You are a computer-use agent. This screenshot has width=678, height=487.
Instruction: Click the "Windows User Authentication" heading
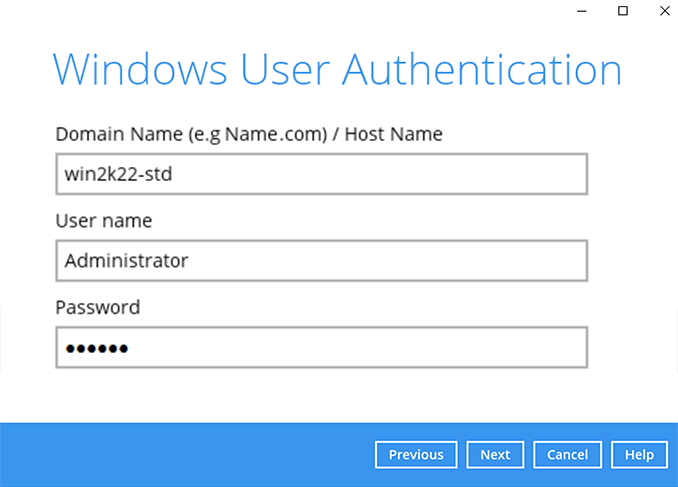[337, 70]
